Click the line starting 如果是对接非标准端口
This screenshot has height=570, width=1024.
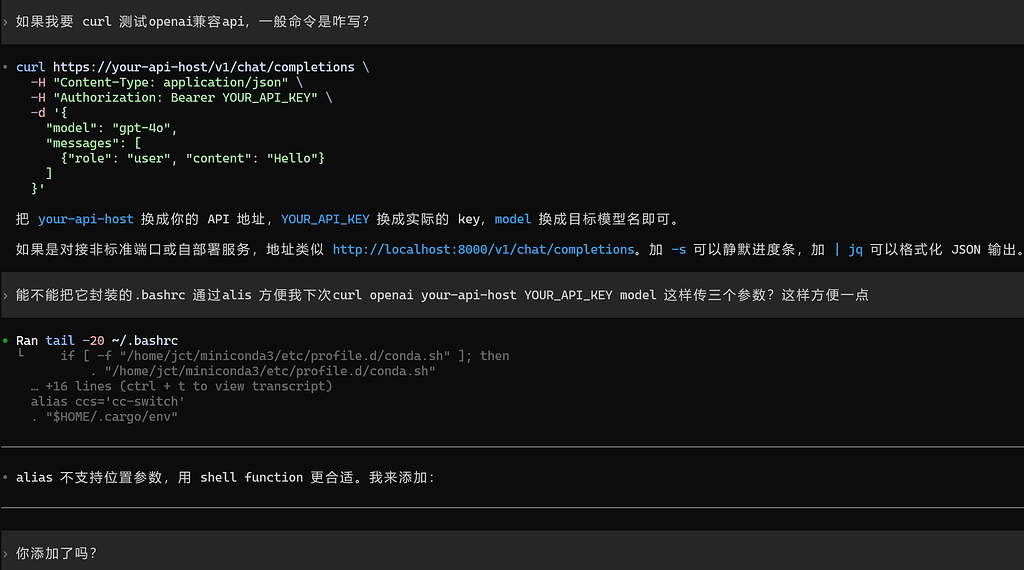point(519,249)
